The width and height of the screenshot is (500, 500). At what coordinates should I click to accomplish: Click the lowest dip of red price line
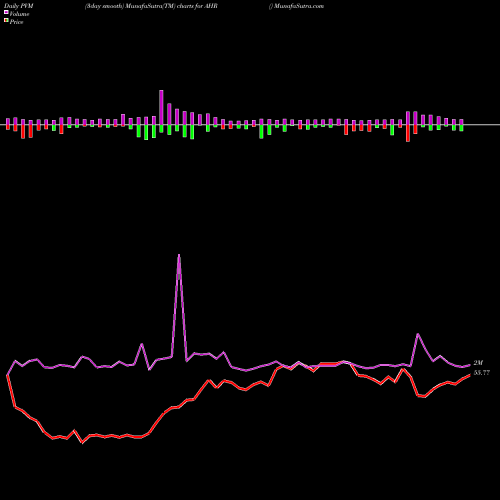click(83, 443)
